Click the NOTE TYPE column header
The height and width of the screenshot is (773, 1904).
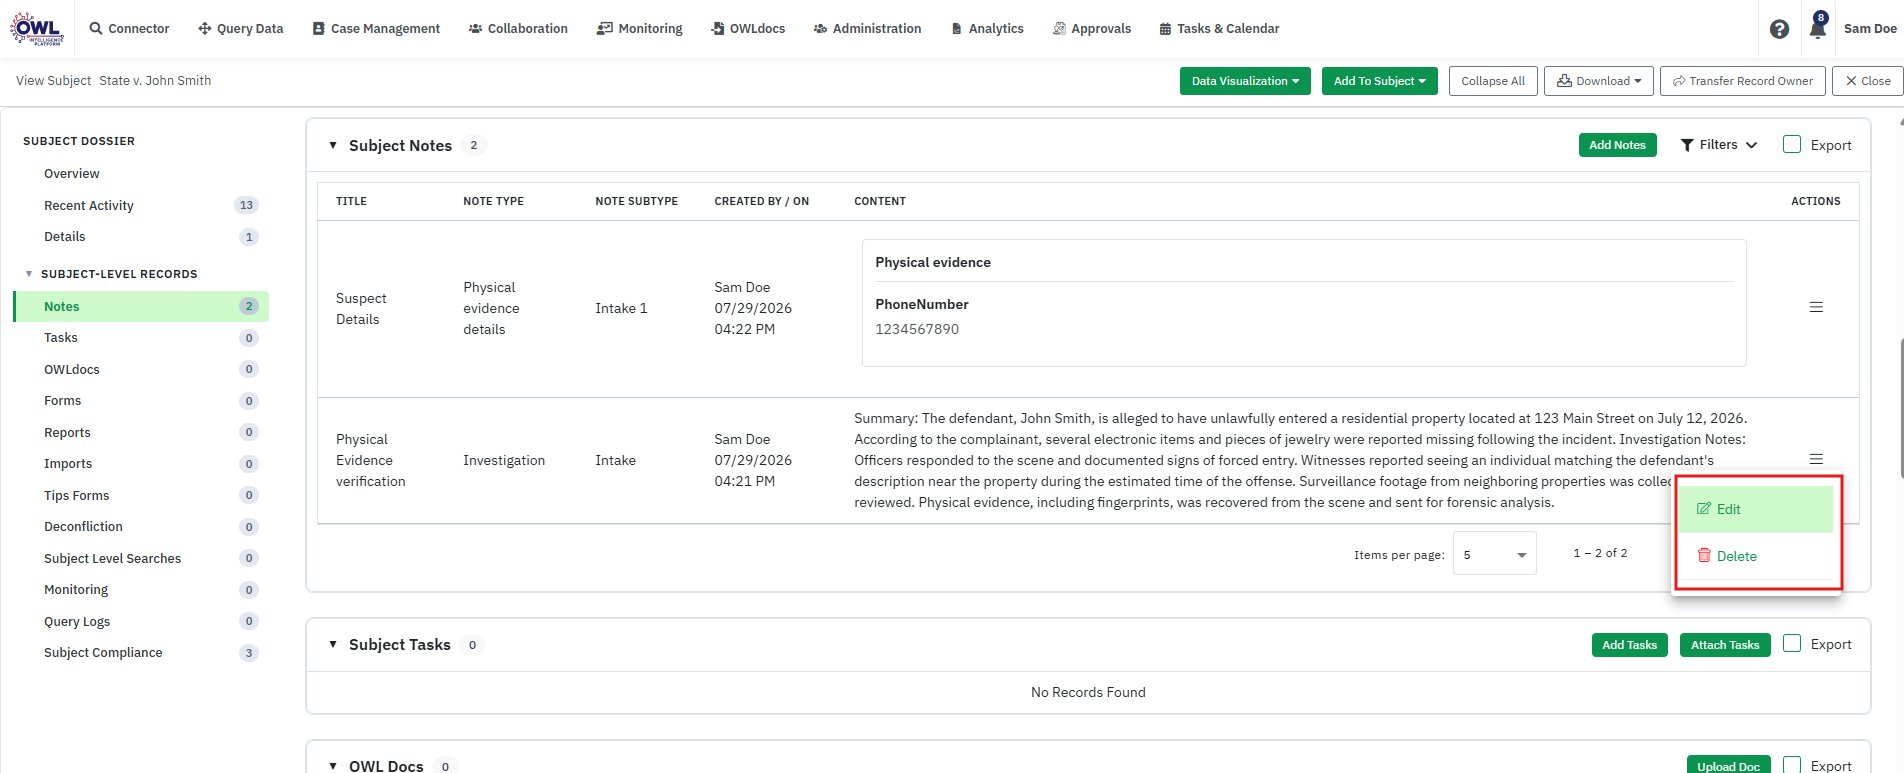pos(493,201)
